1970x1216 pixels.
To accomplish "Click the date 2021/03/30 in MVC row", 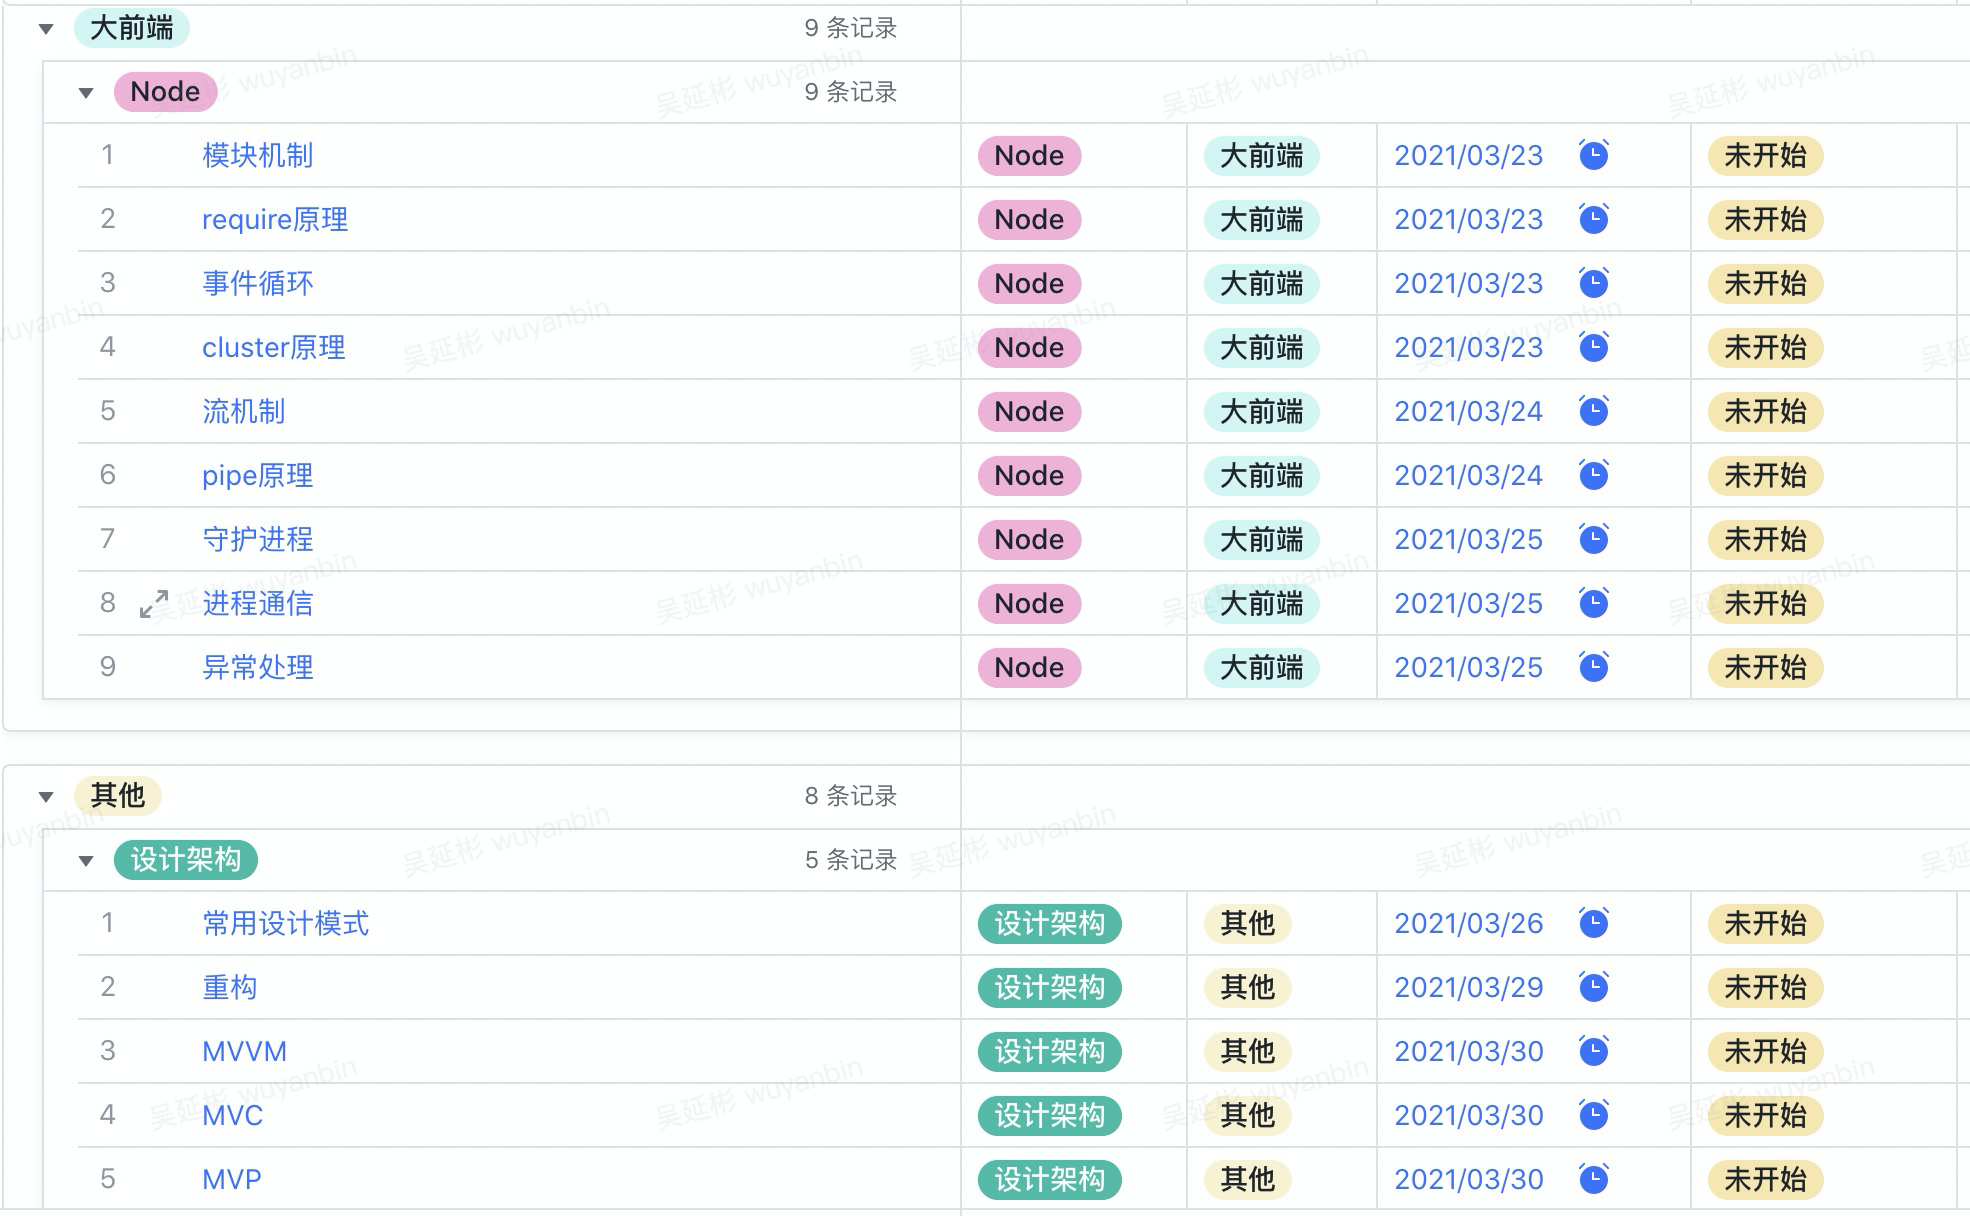I will [x=1468, y=1115].
